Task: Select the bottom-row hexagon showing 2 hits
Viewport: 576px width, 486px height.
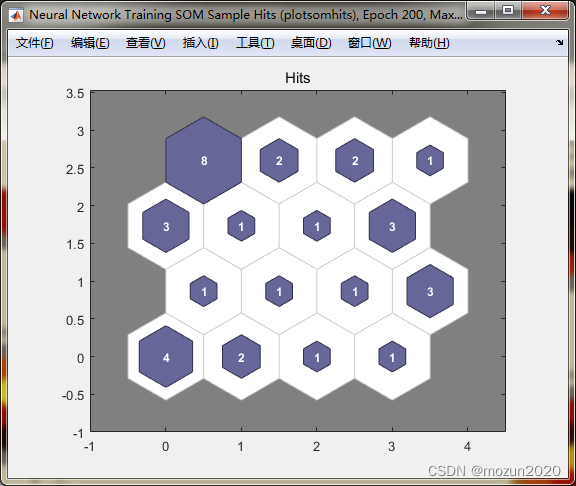Action: tap(241, 357)
